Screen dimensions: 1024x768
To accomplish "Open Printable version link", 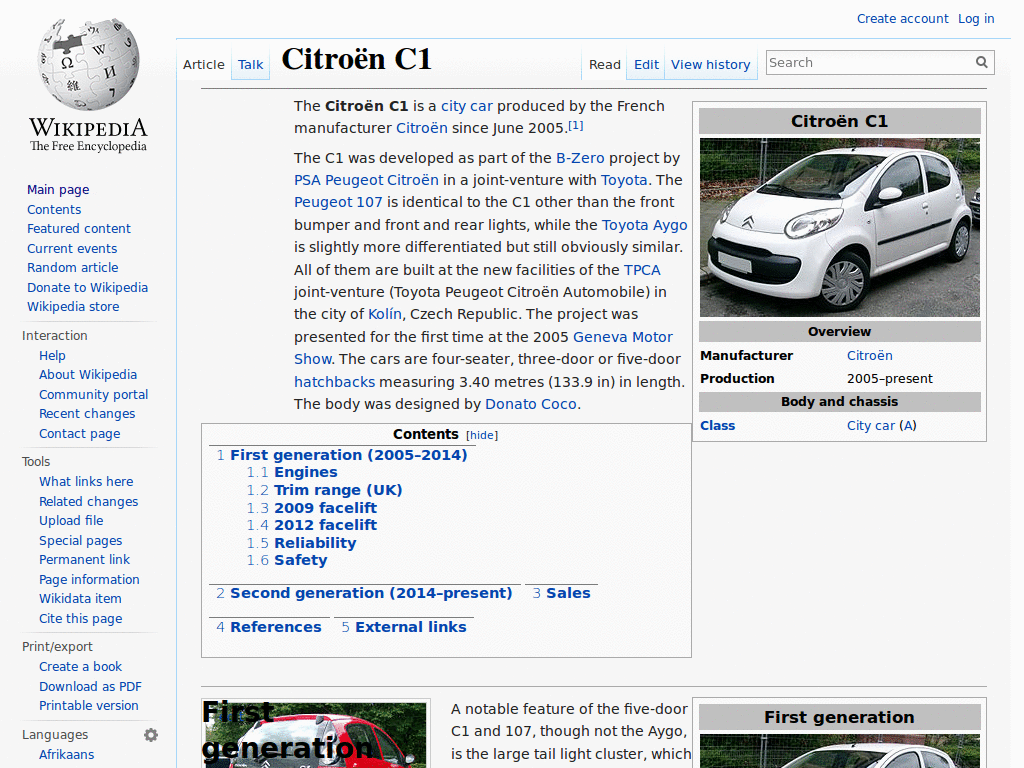I will pos(89,705).
